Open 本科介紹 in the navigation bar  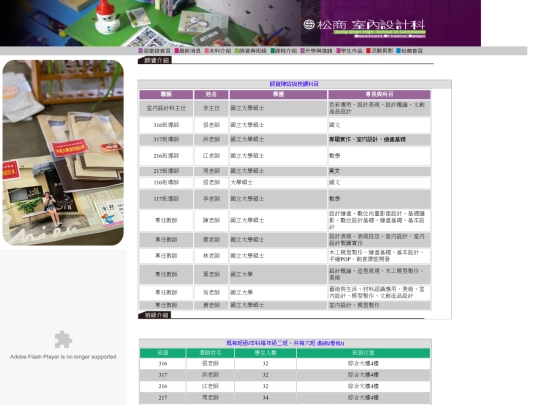218,51
